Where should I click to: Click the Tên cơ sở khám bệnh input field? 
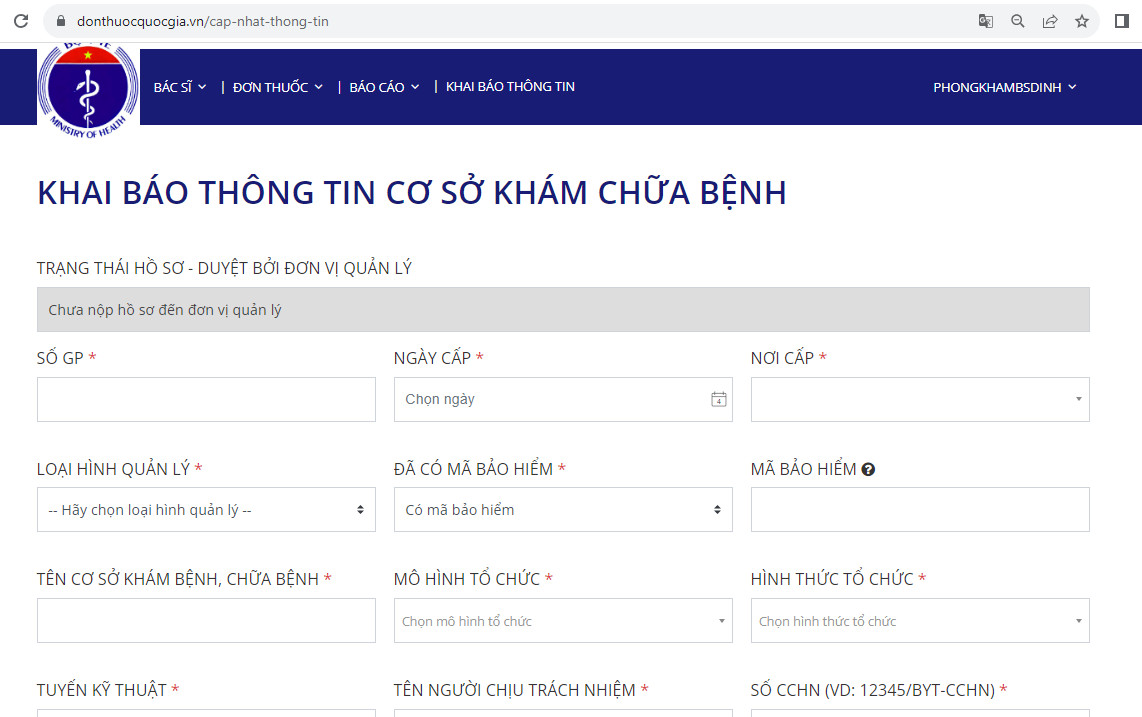pos(206,621)
